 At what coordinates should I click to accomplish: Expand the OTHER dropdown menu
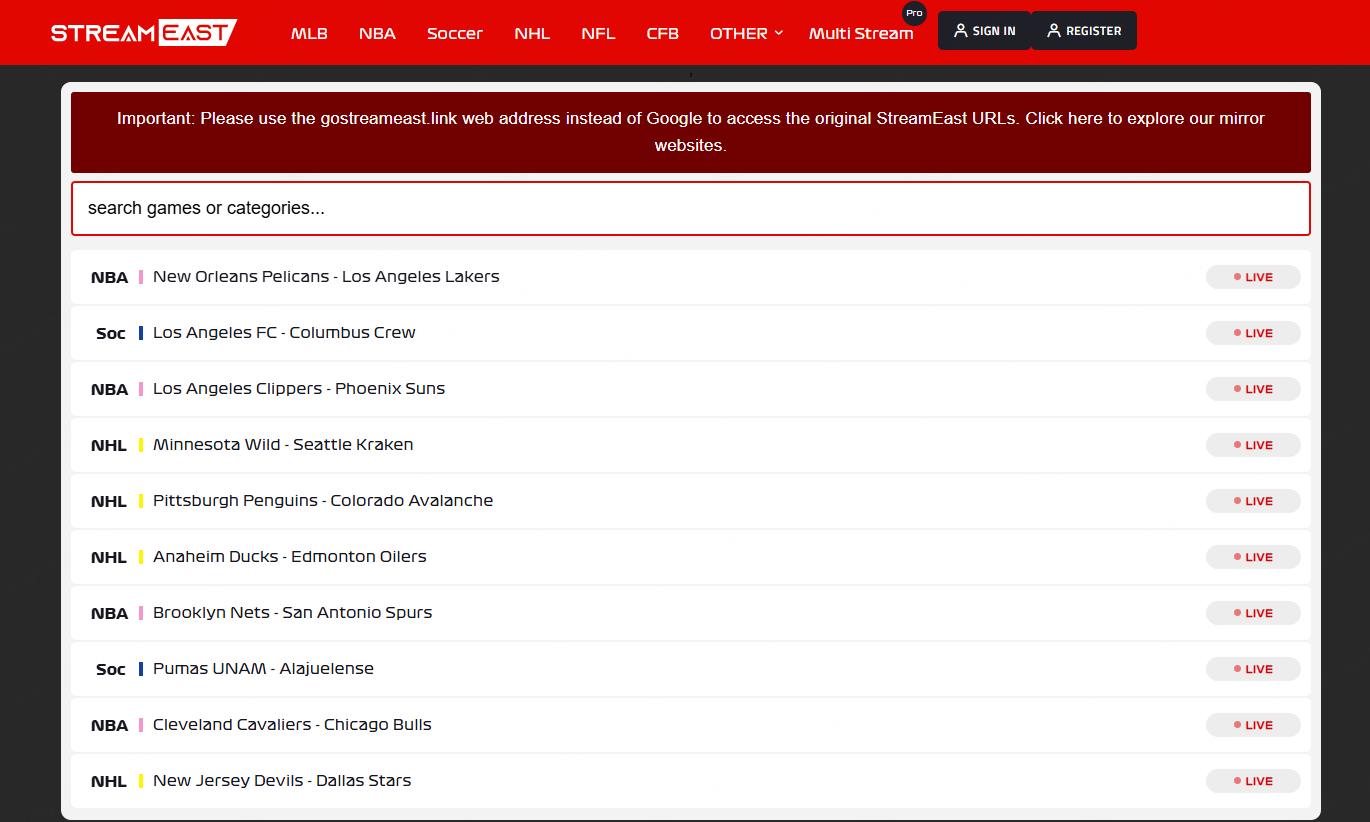click(745, 33)
